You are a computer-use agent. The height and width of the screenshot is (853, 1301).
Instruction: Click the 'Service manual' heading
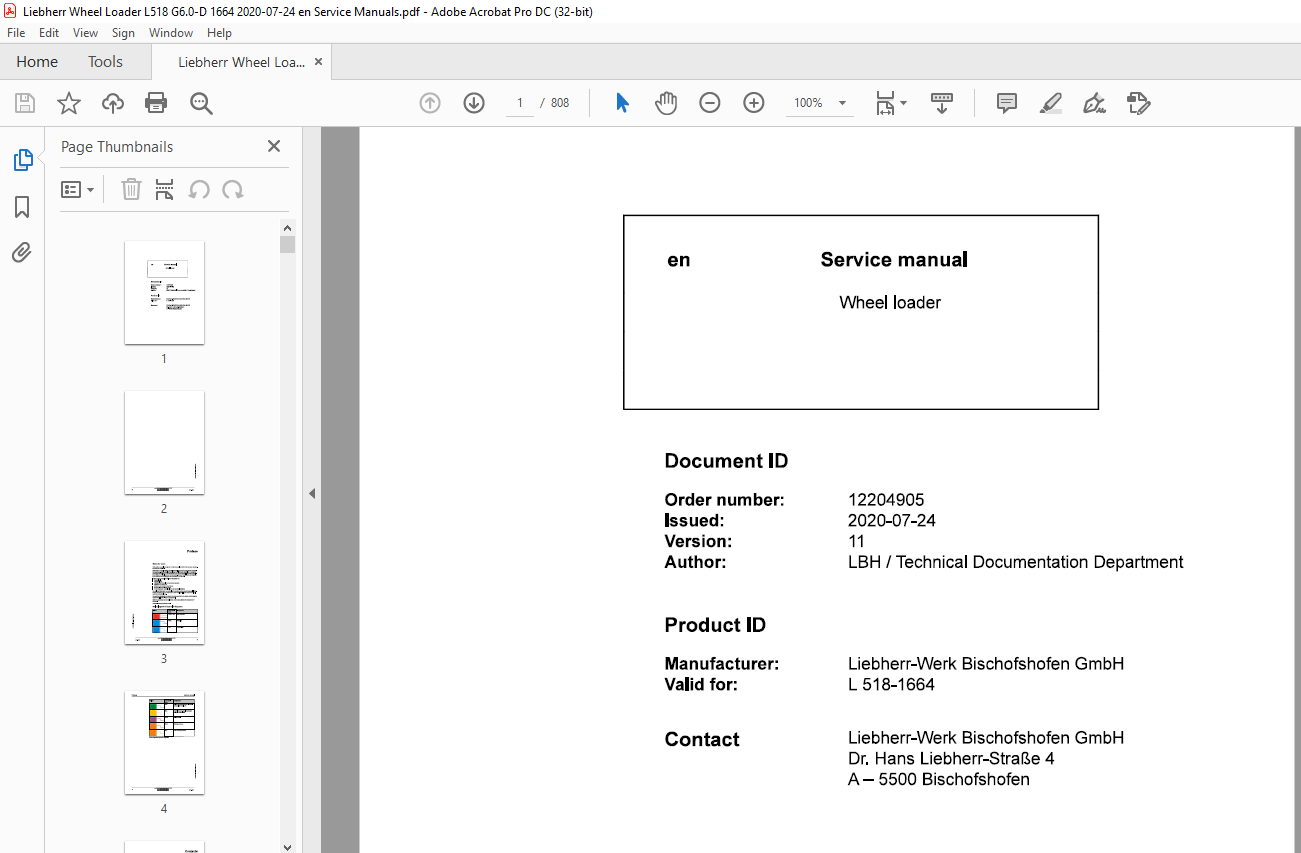(894, 260)
